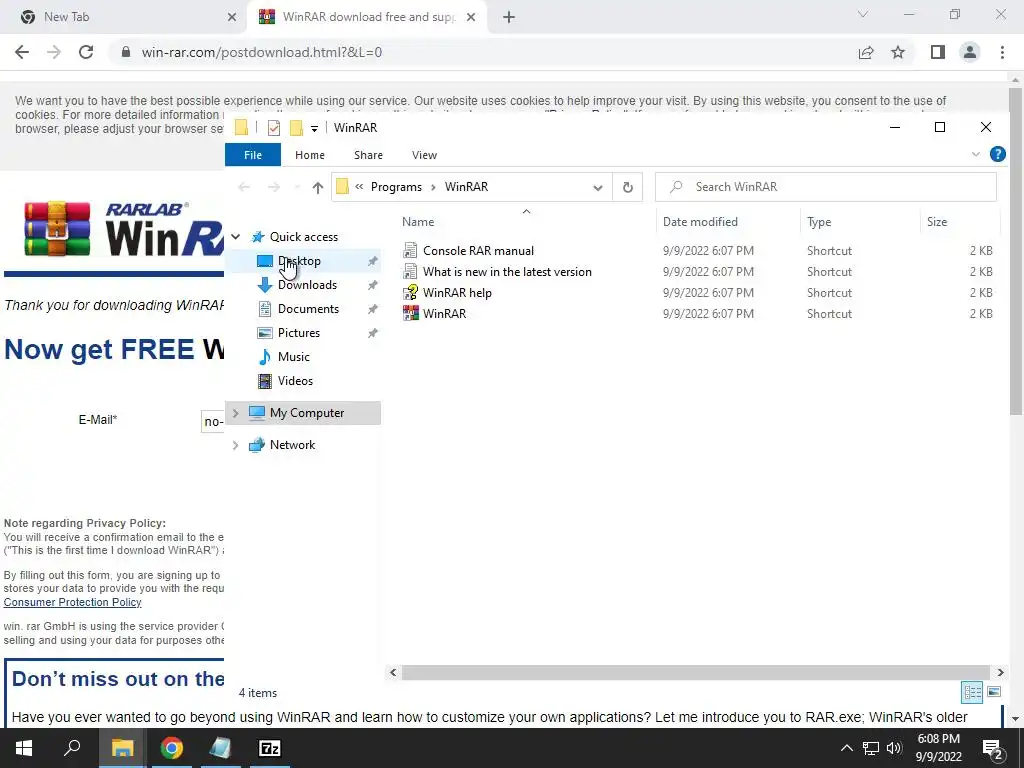The height and width of the screenshot is (768, 1024).
Task: Open Customize Quick Access Toolbar dropdown
Action: [314, 129]
